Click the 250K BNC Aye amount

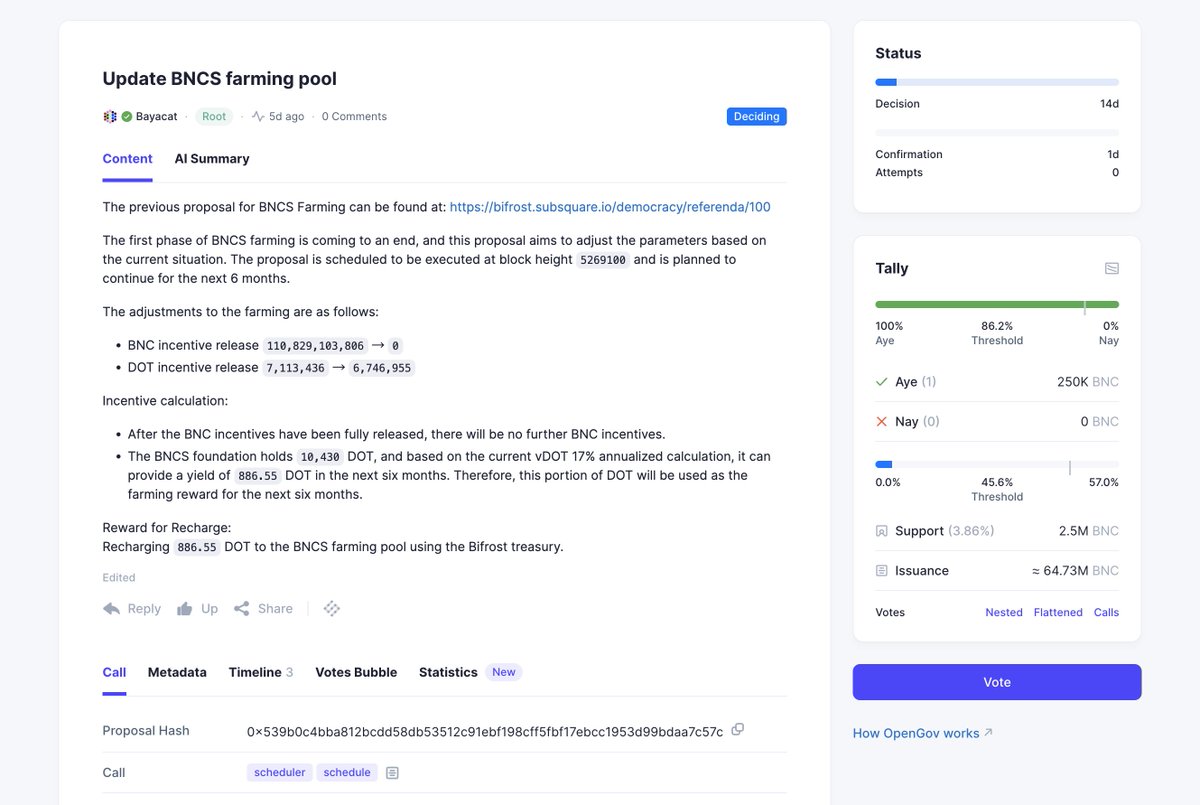[1088, 382]
